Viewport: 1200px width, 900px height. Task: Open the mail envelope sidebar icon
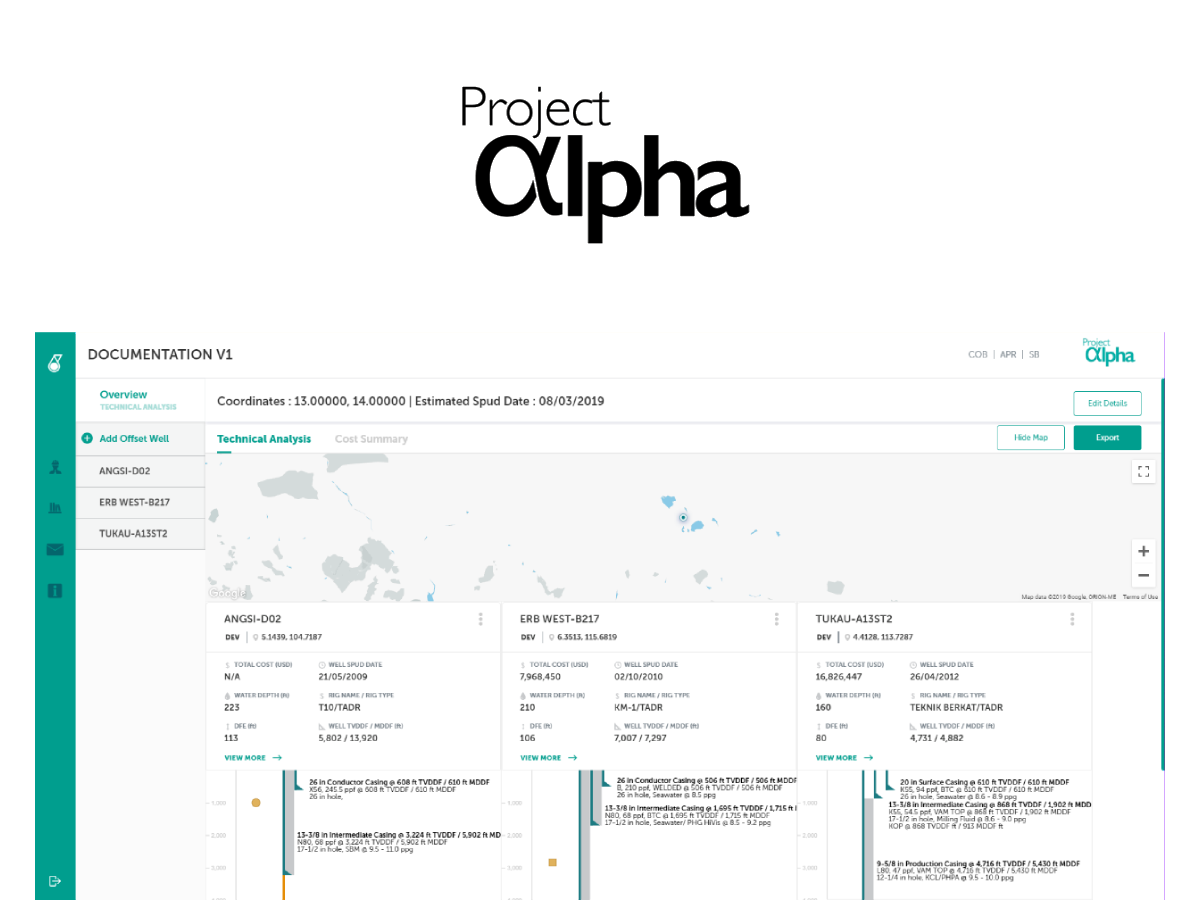55,549
